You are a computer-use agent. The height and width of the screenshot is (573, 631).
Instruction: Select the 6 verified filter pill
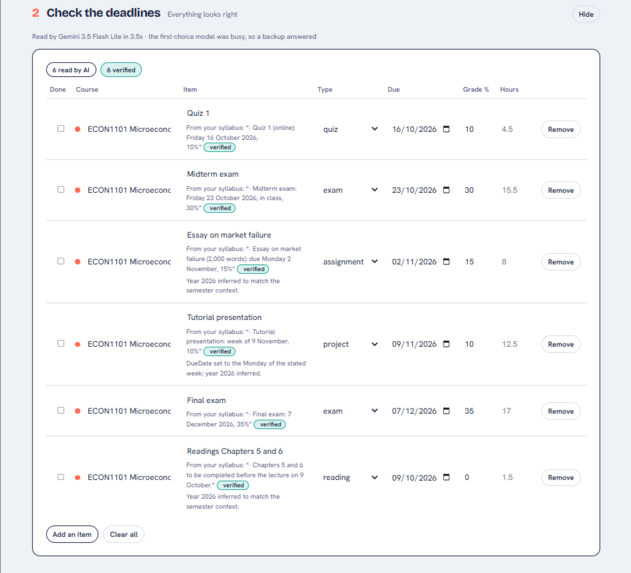121,70
